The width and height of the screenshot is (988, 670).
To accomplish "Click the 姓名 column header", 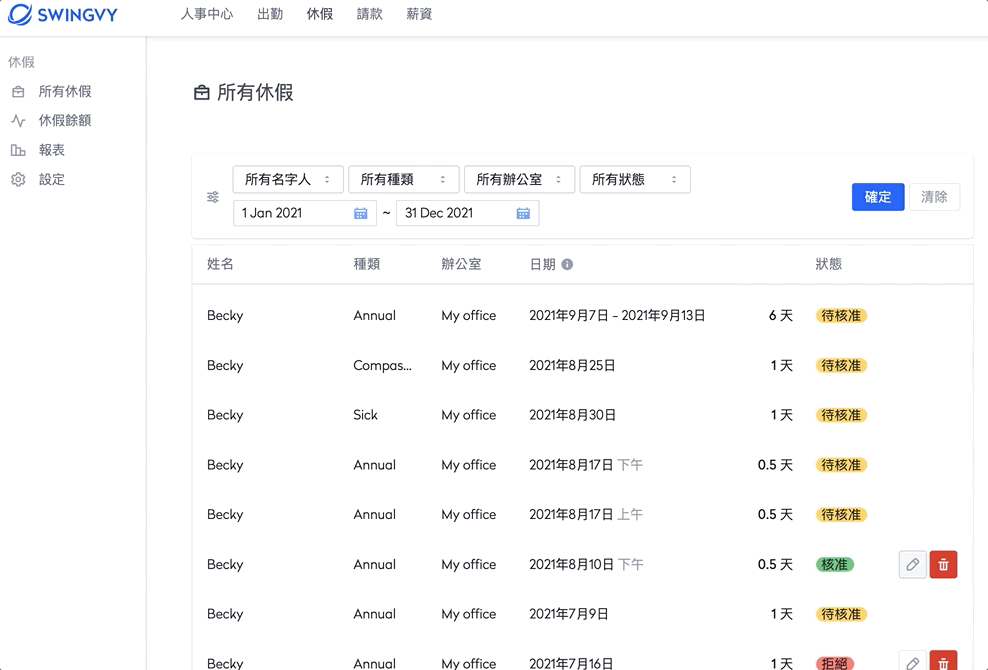I will point(220,264).
